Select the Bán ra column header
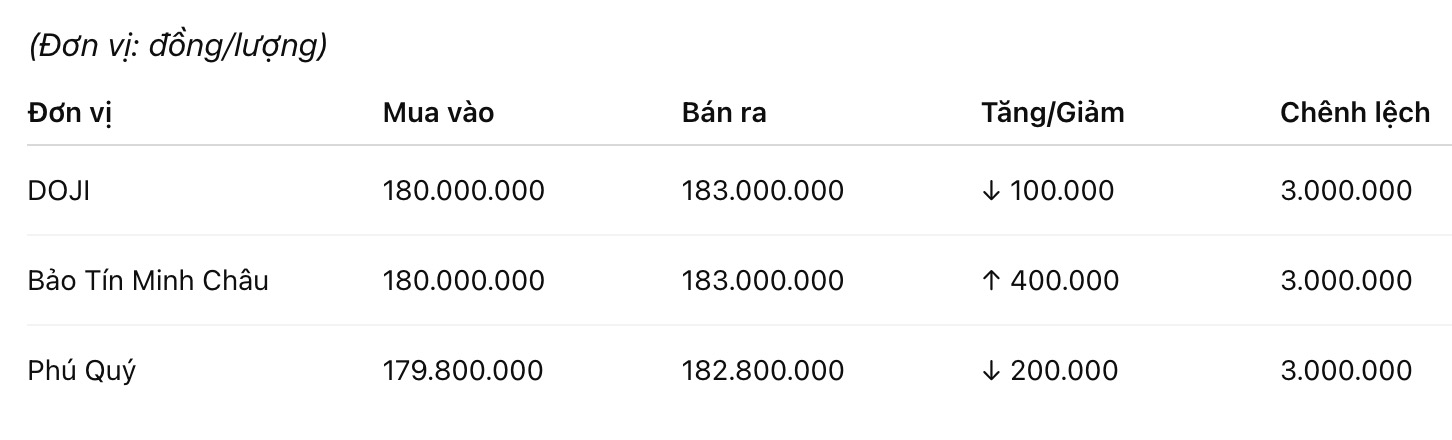The image size is (1452, 440). point(724,113)
